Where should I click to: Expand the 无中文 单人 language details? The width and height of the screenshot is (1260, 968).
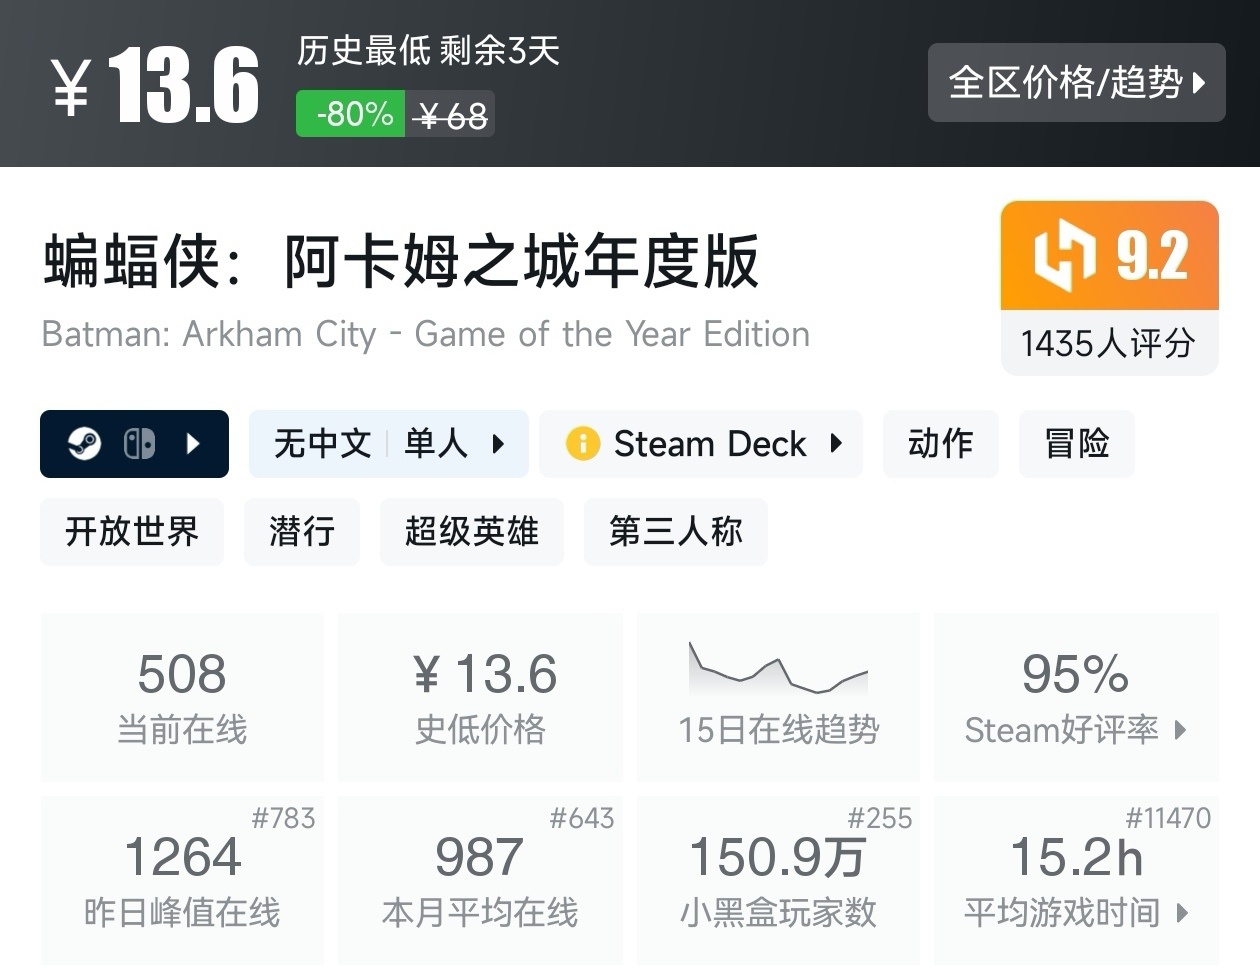click(498, 444)
